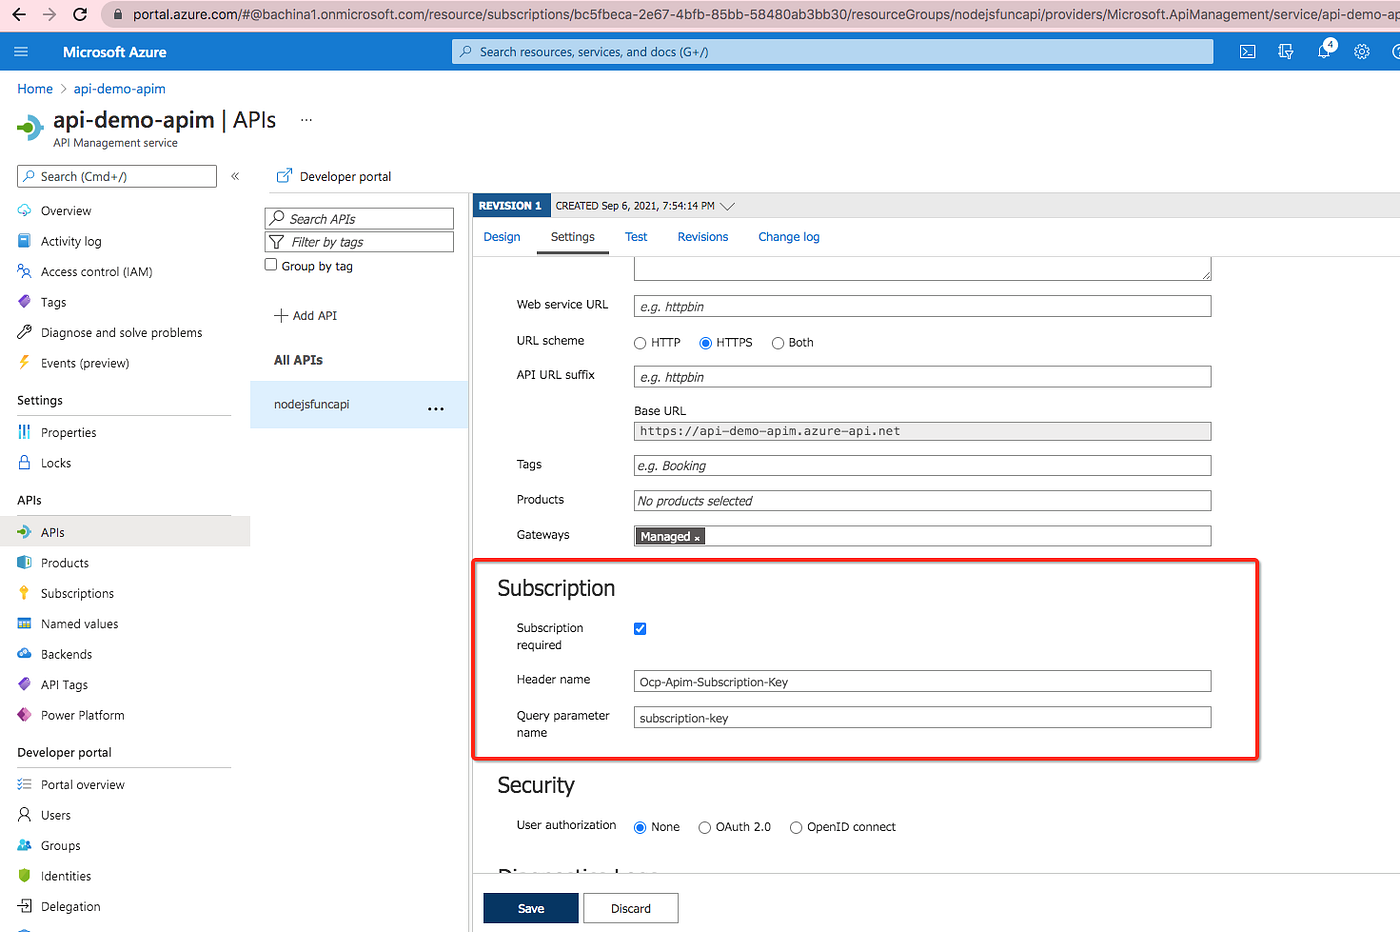The image size is (1400, 932).
Task: Collapse the left sidebar menu chevron
Action: coord(235,176)
